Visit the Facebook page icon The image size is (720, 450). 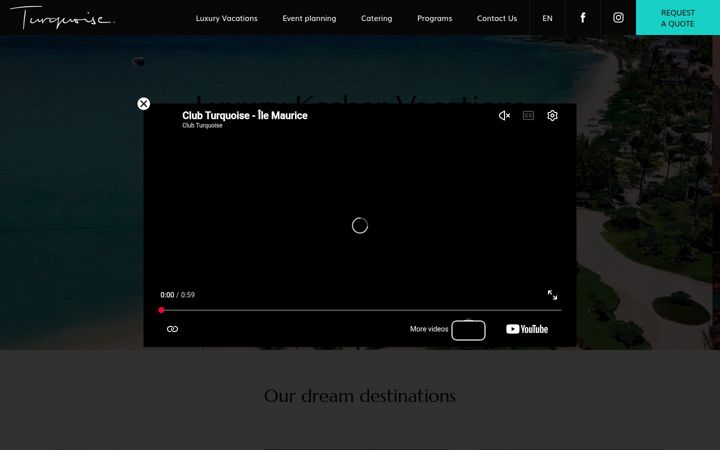coord(583,18)
